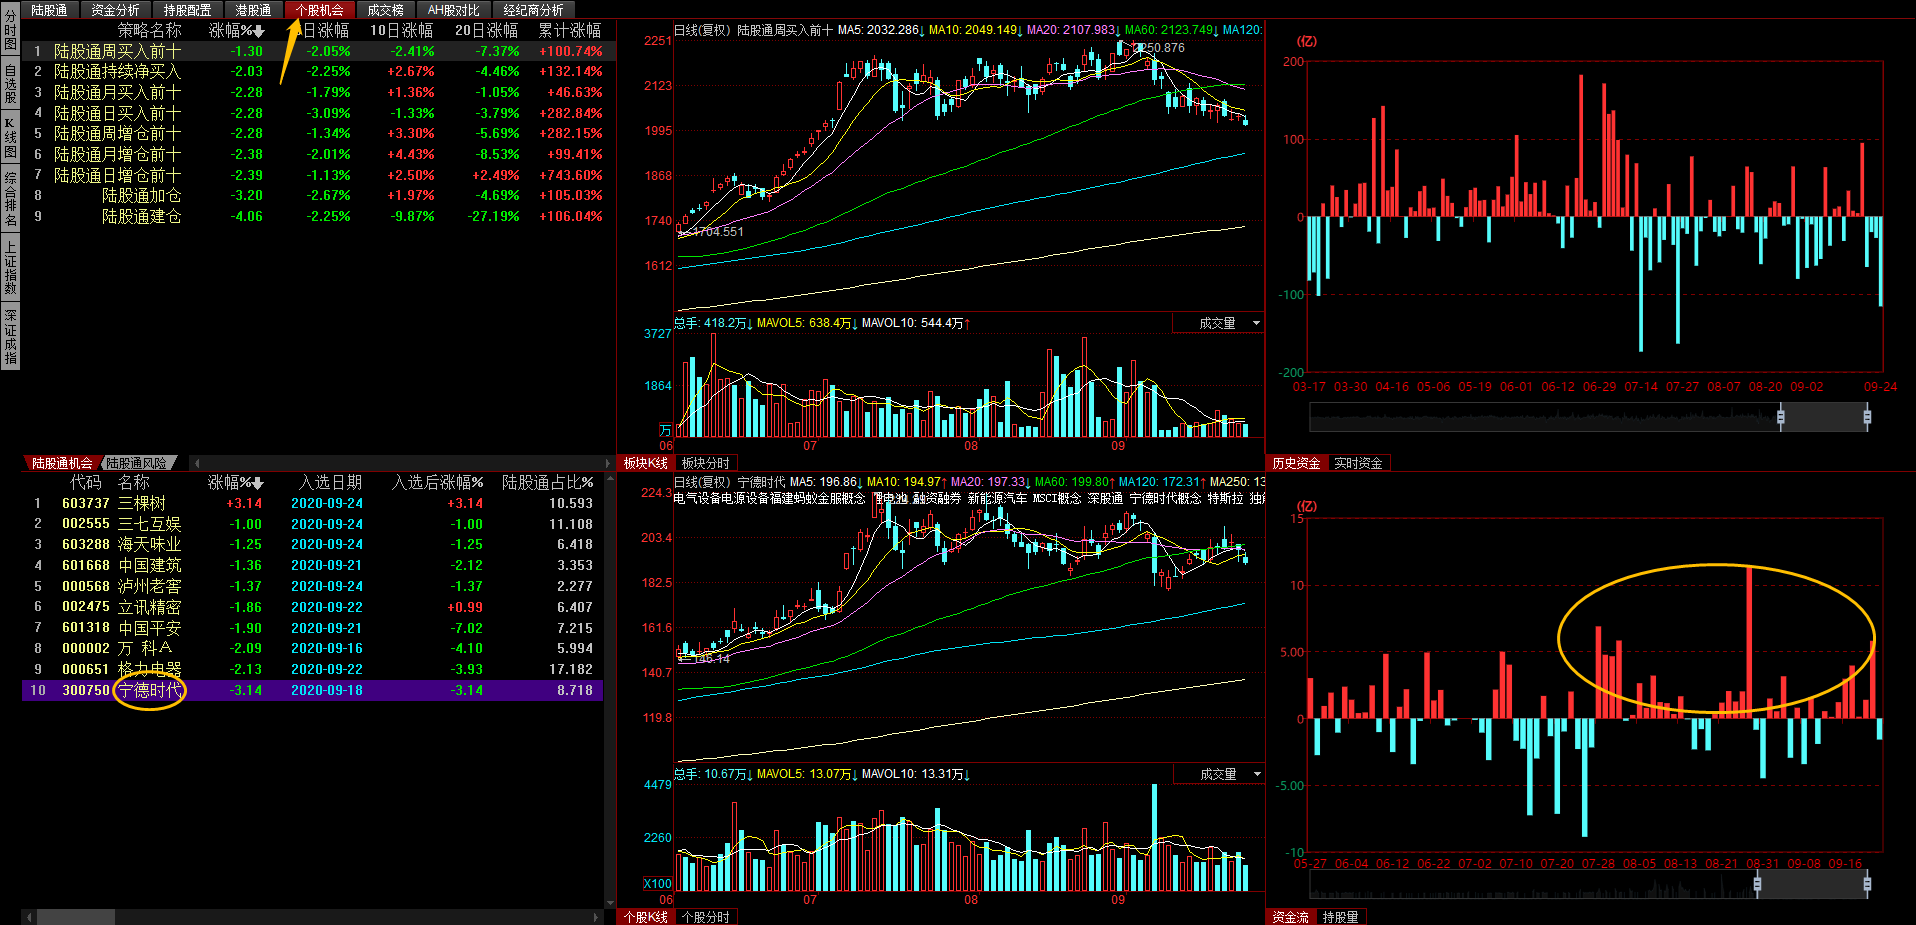Viewport: 1916px width, 925px height.
Task: Click stock list vertical scrollbar down arrow
Action: [608, 902]
